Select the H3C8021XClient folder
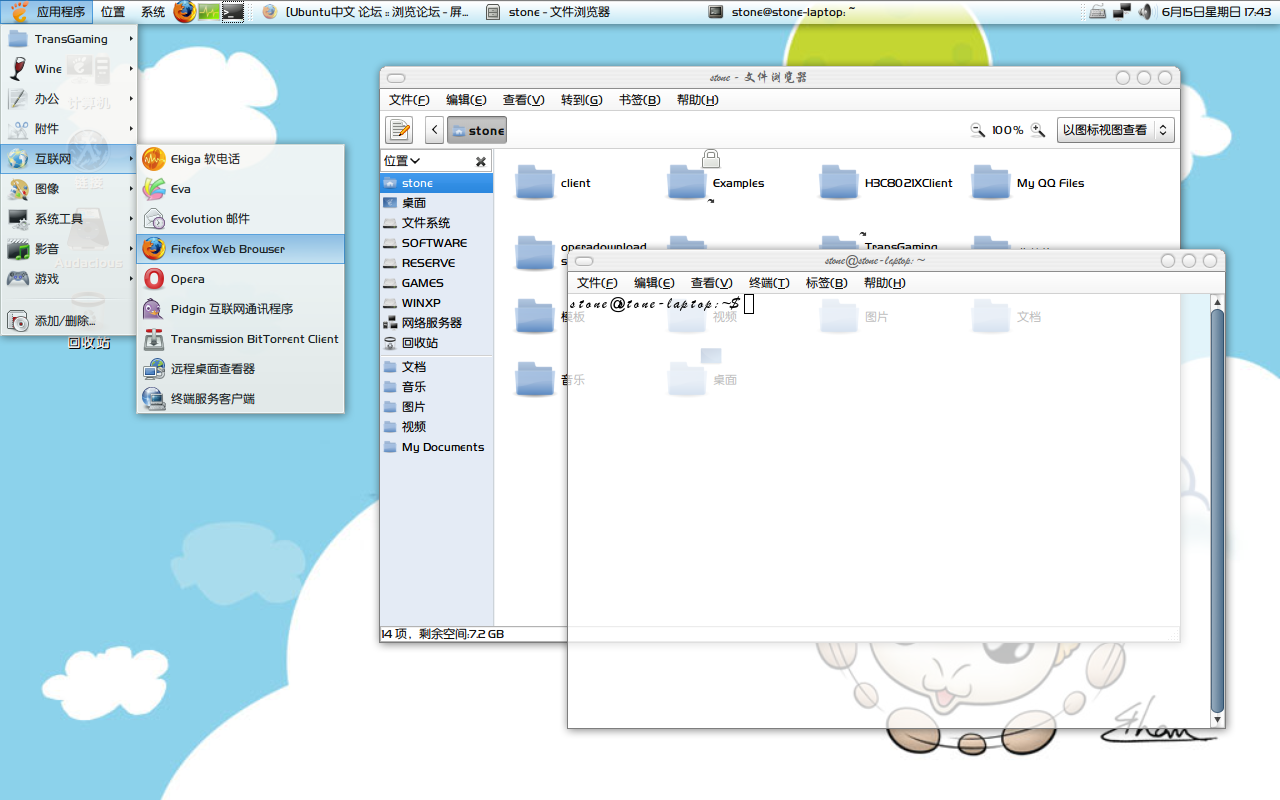The width and height of the screenshot is (1280, 800). 839,182
